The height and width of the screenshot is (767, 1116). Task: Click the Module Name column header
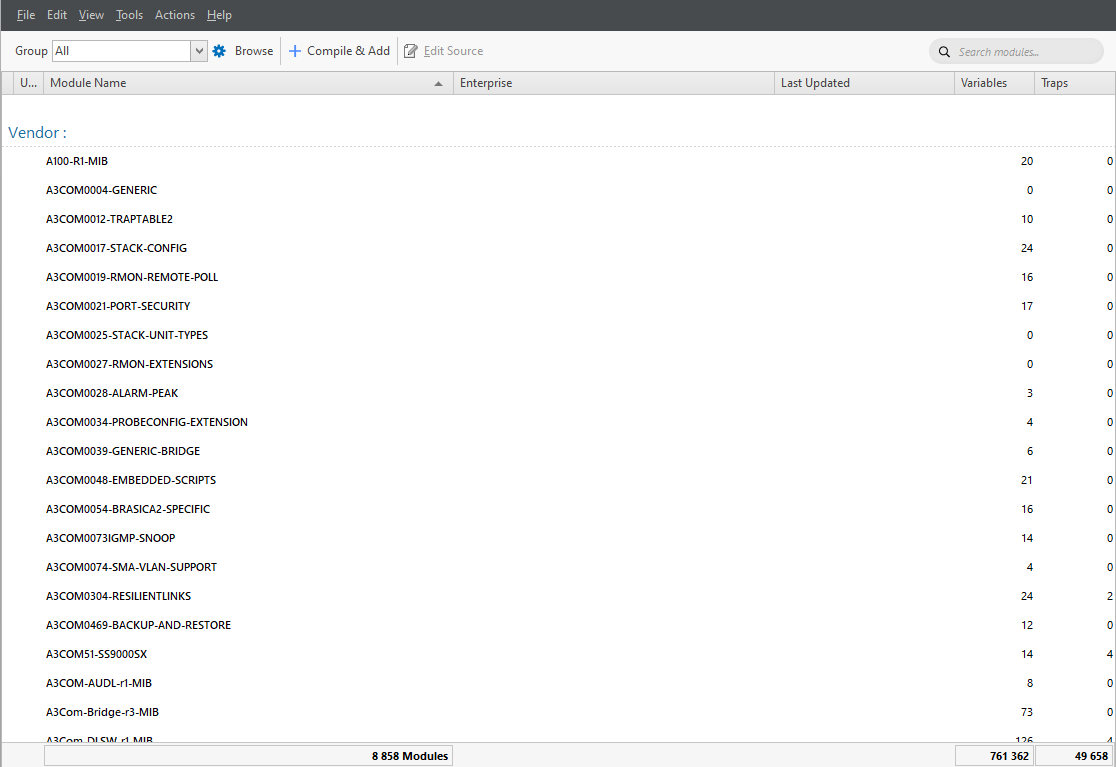(x=248, y=83)
